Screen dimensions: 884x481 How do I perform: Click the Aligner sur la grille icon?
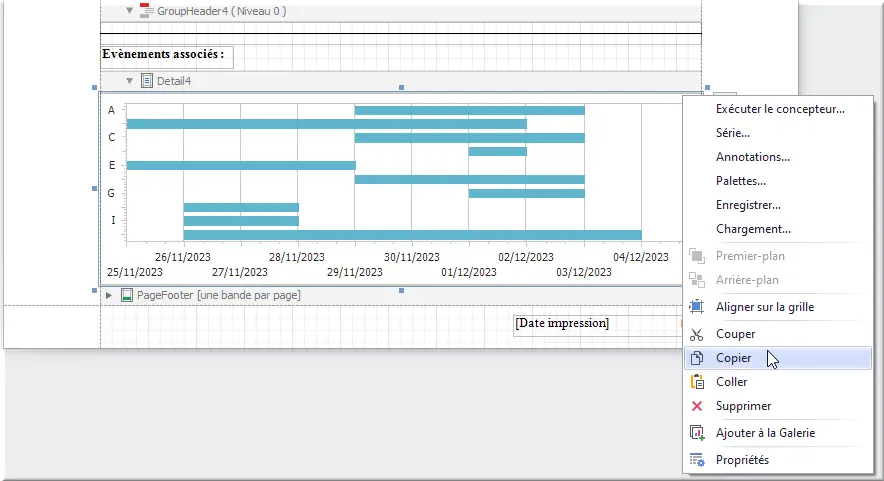[697, 307]
